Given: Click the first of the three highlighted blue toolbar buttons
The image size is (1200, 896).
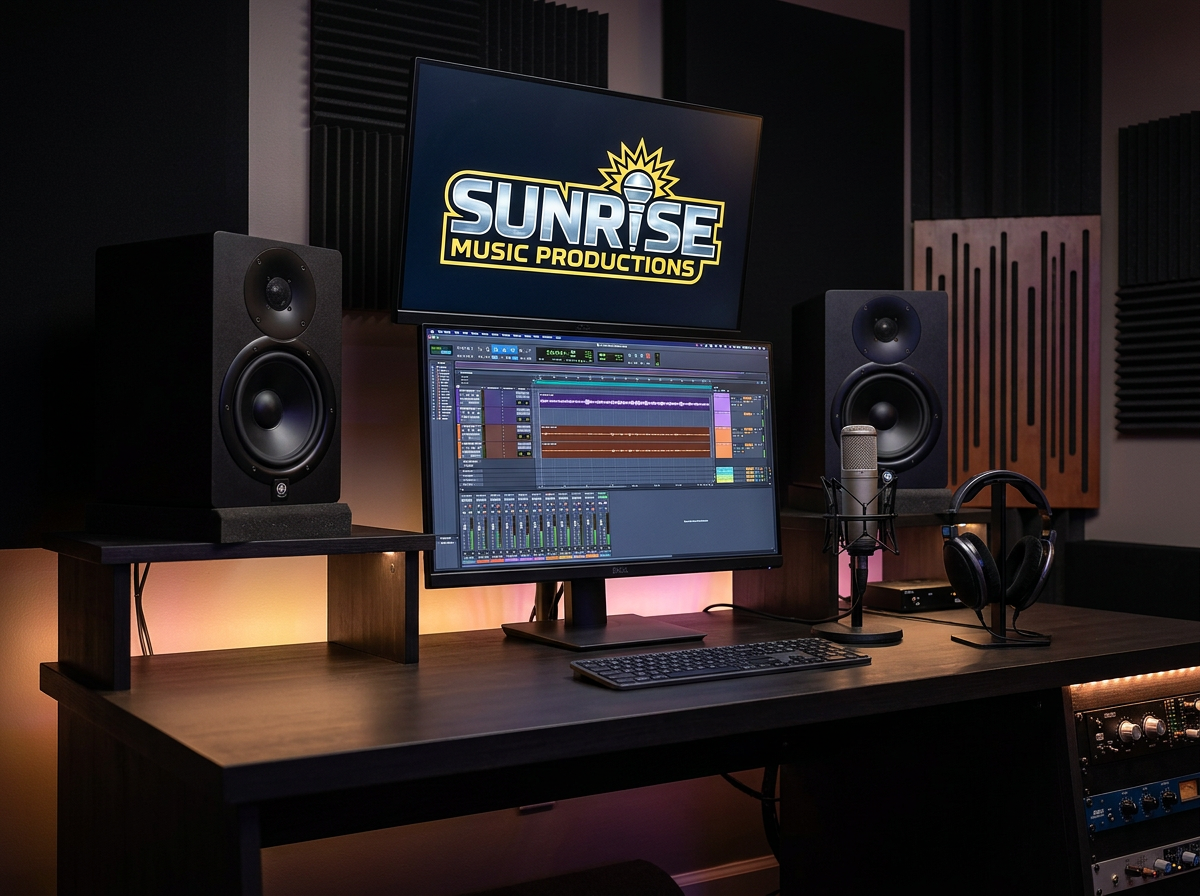Looking at the screenshot, I should click(496, 349).
